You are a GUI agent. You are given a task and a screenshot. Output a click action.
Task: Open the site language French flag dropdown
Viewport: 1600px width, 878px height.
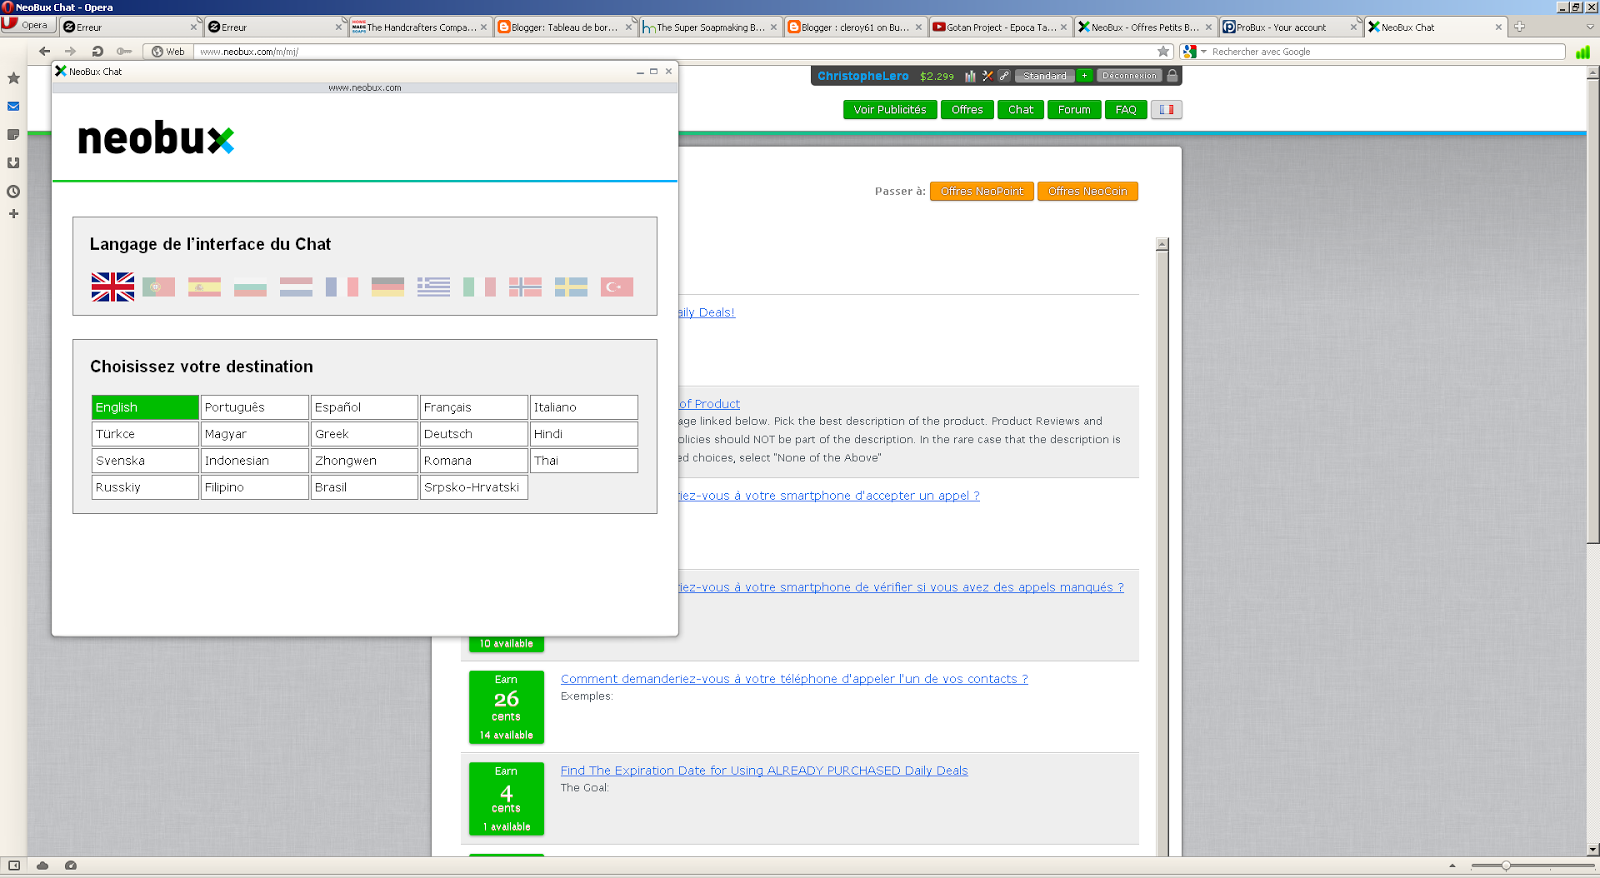(1167, 110)
